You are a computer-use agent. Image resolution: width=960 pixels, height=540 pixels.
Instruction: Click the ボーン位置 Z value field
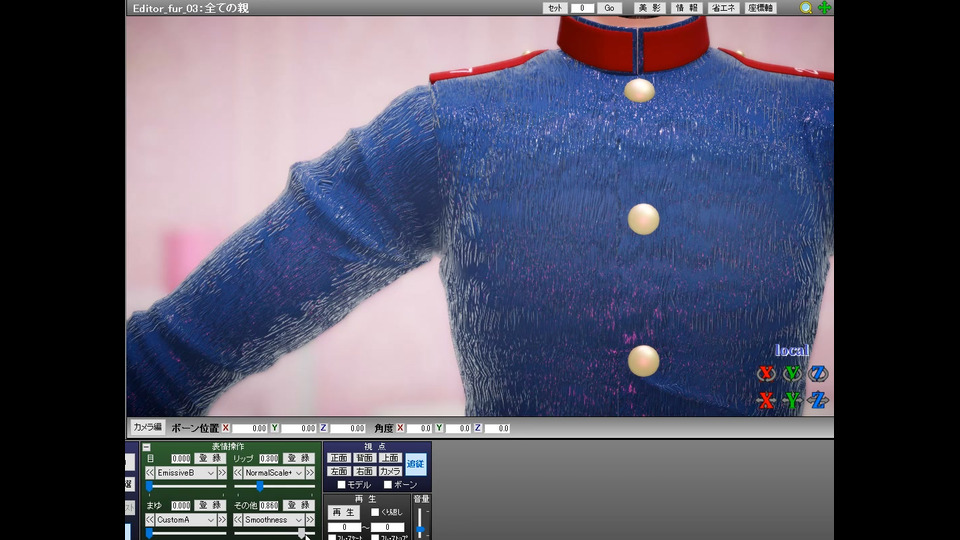[347, 428]
